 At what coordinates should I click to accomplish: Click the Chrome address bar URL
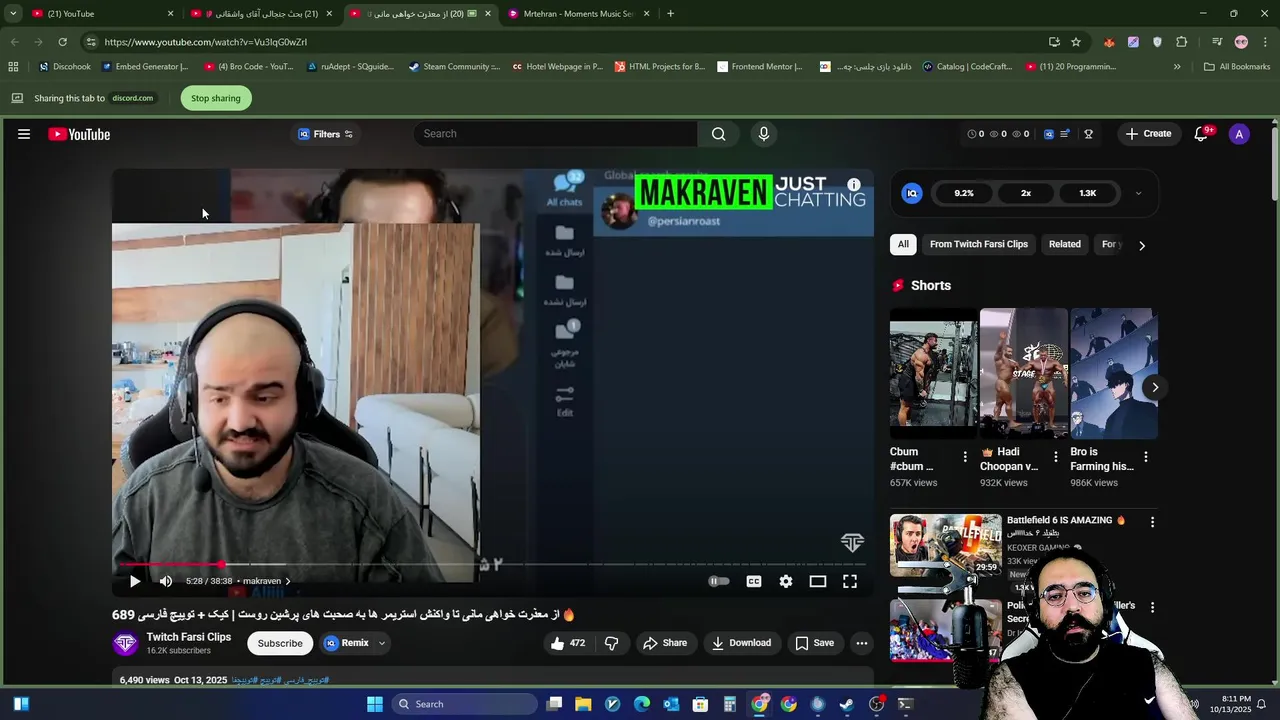point(205,42)
